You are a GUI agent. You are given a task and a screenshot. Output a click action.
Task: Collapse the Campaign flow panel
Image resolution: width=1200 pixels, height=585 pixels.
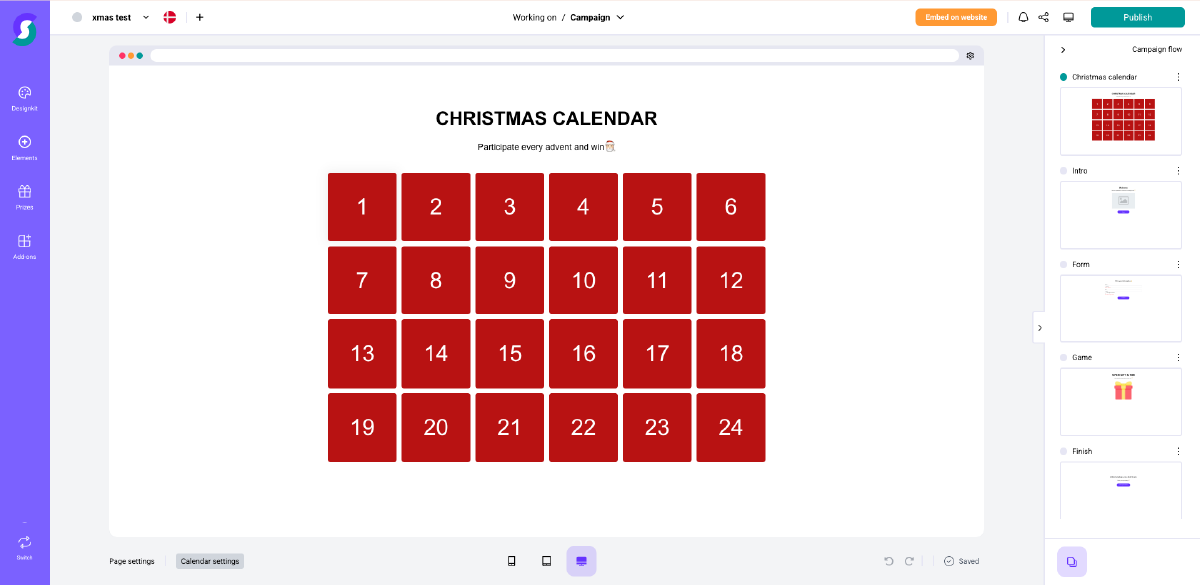coord(1063,49)
